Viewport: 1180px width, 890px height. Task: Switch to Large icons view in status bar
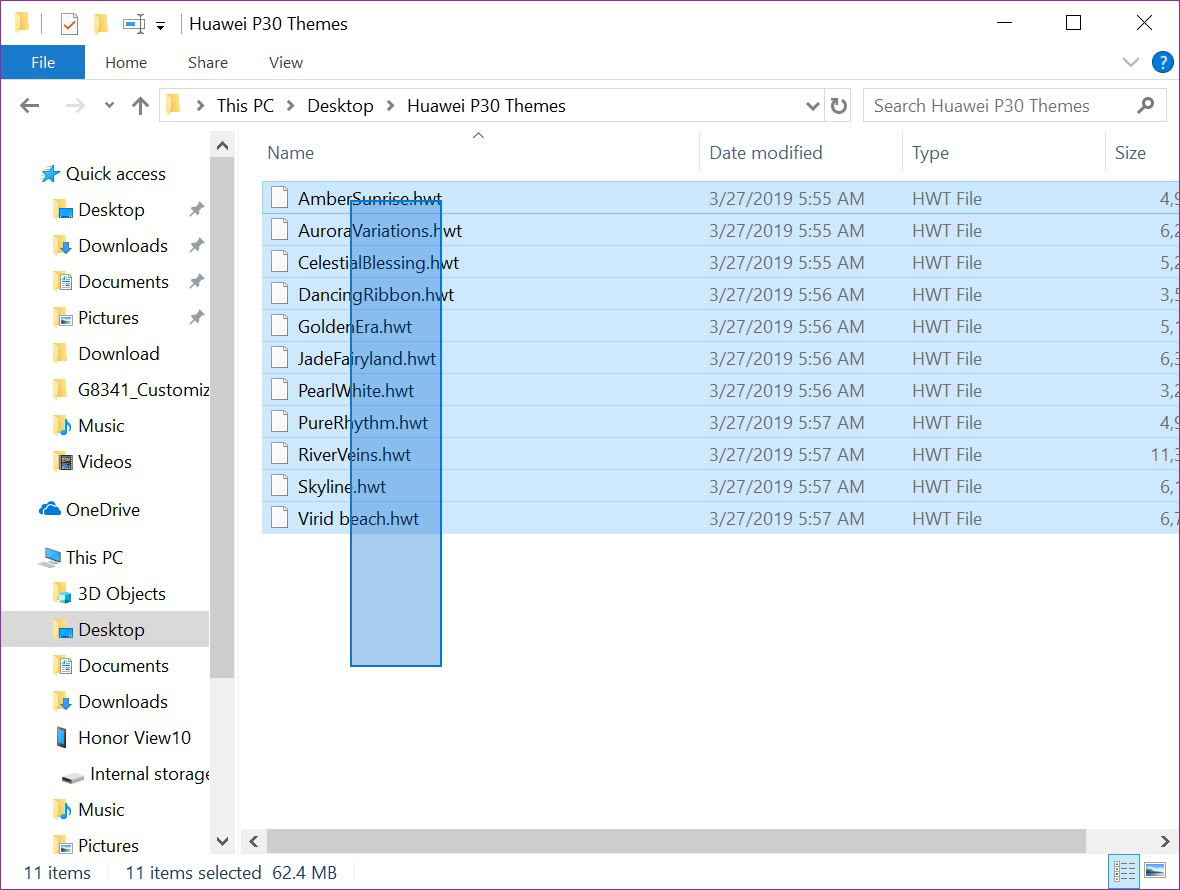pyautogui.click(x=1155, y=871)
